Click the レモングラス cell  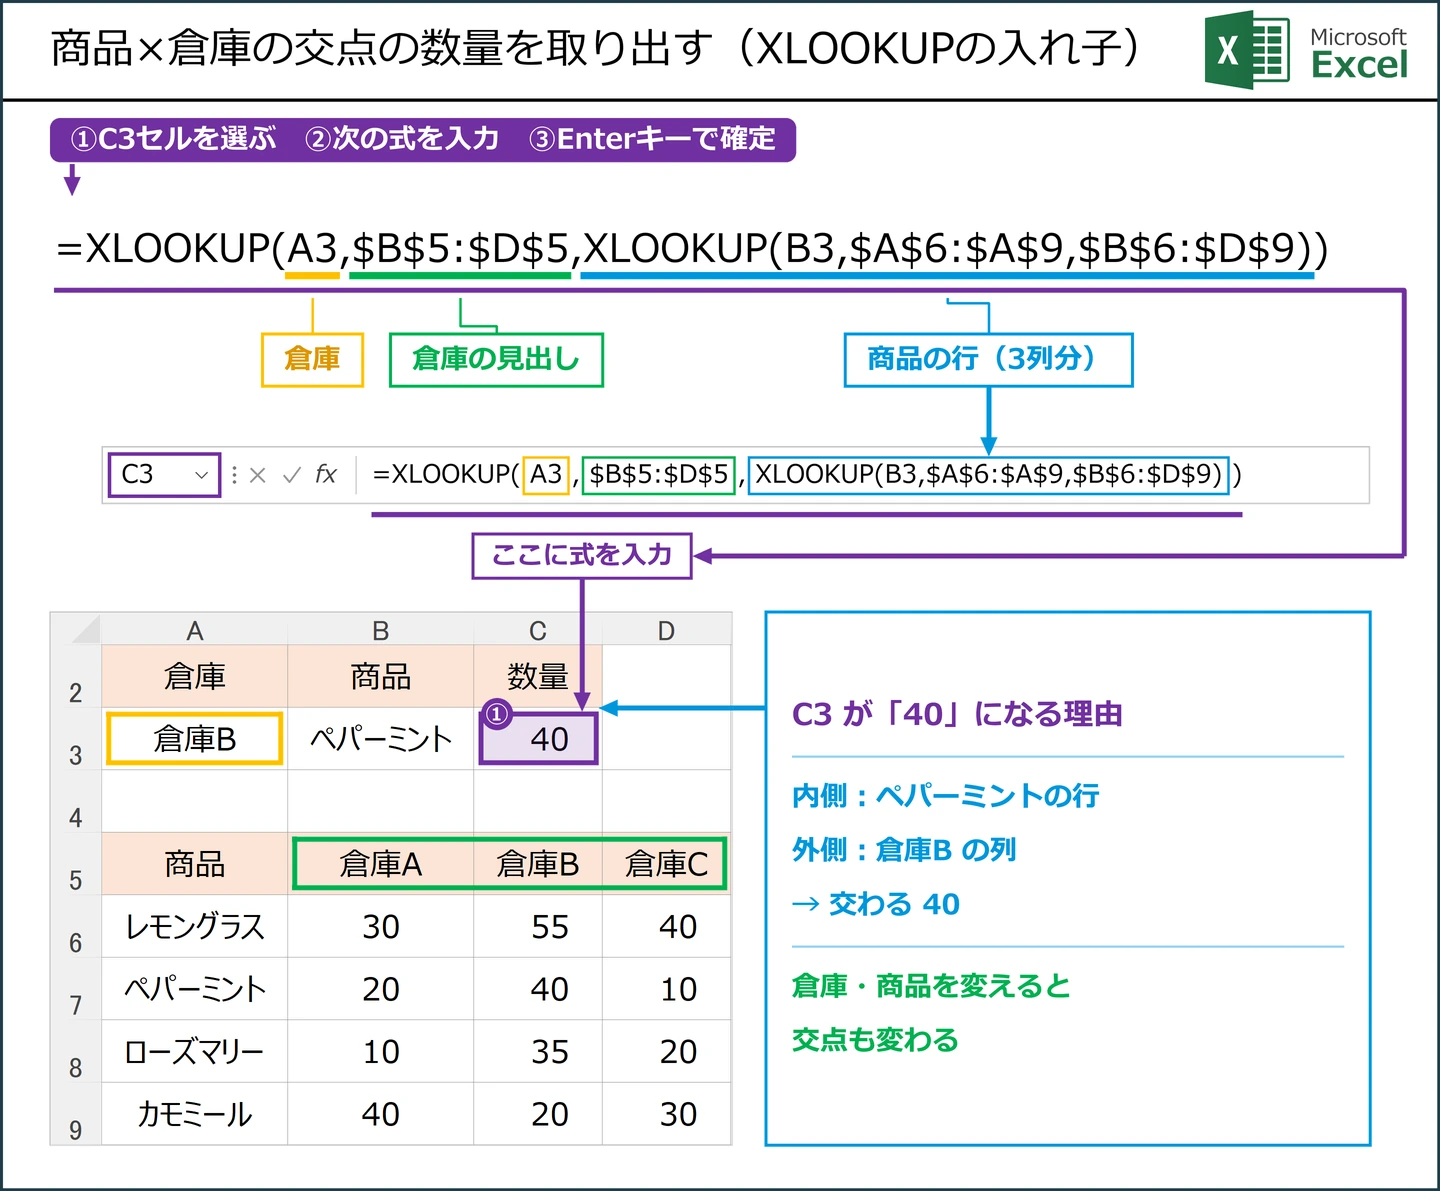[x=194, y=927]
